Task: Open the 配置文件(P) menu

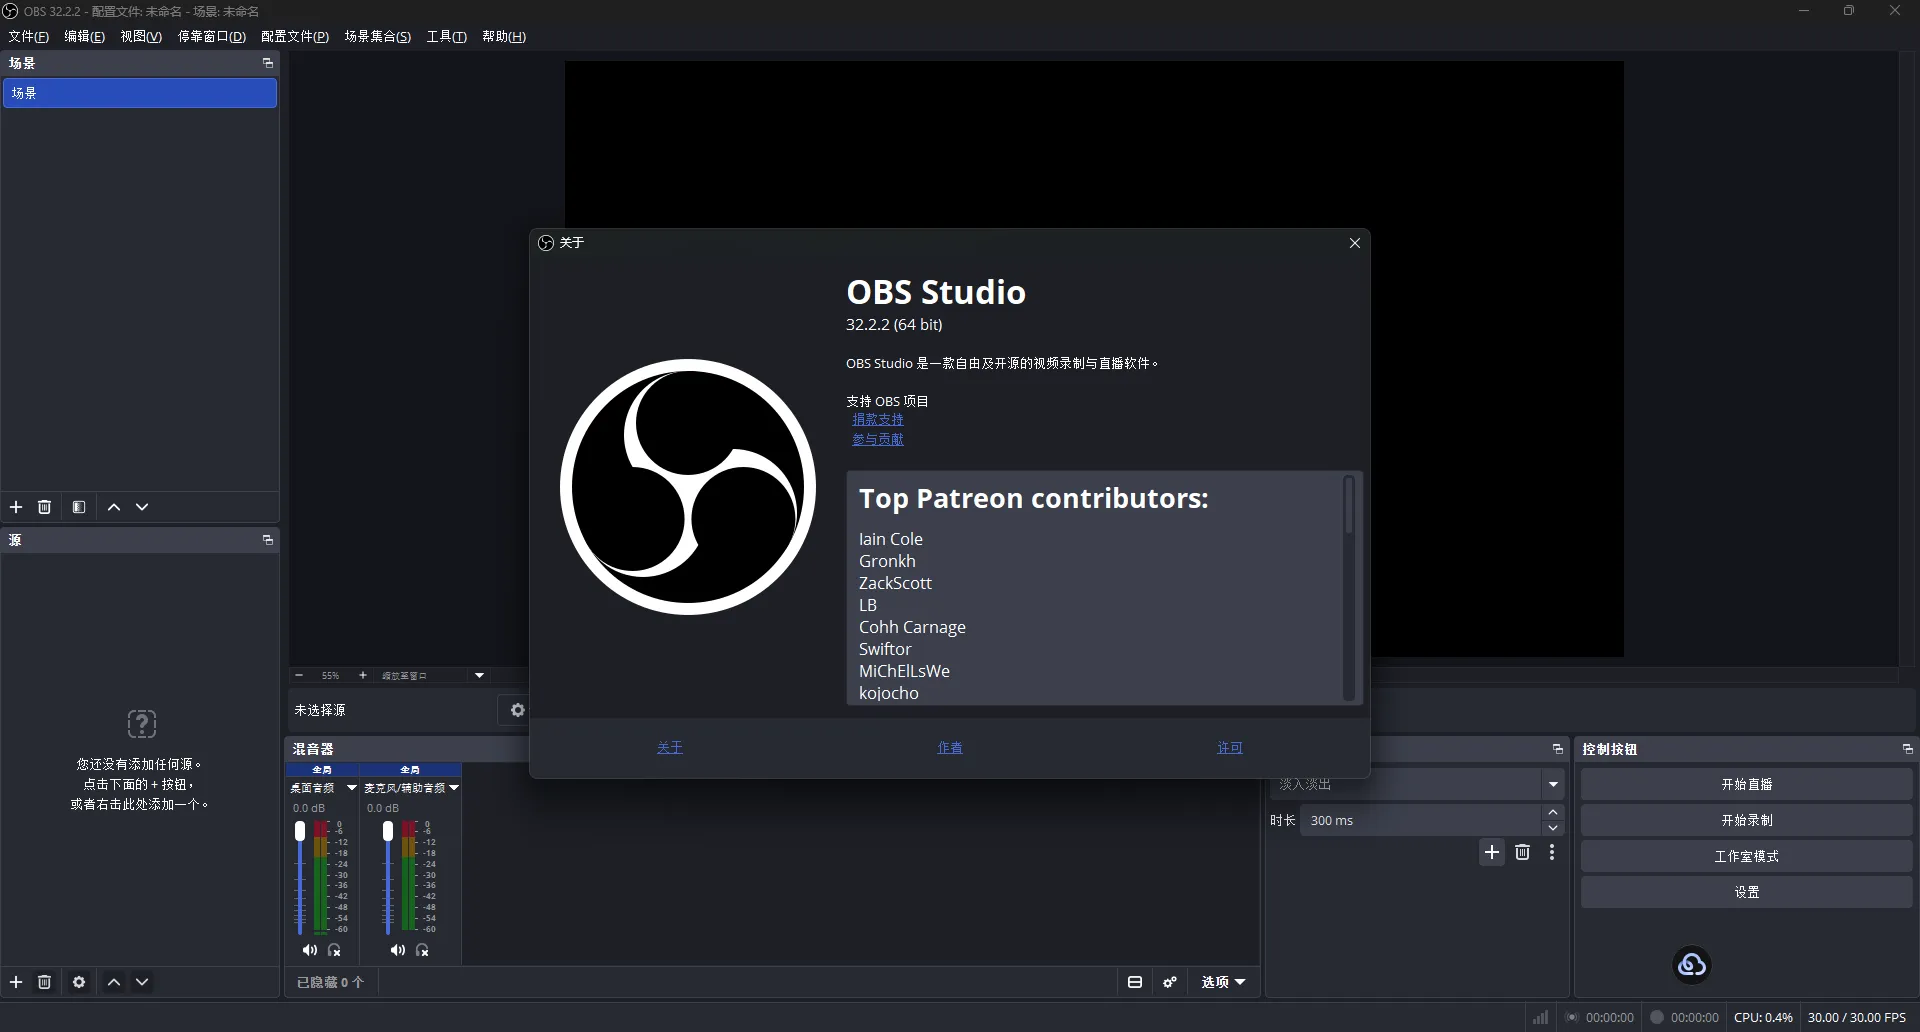Action: (x=295, y=36)
